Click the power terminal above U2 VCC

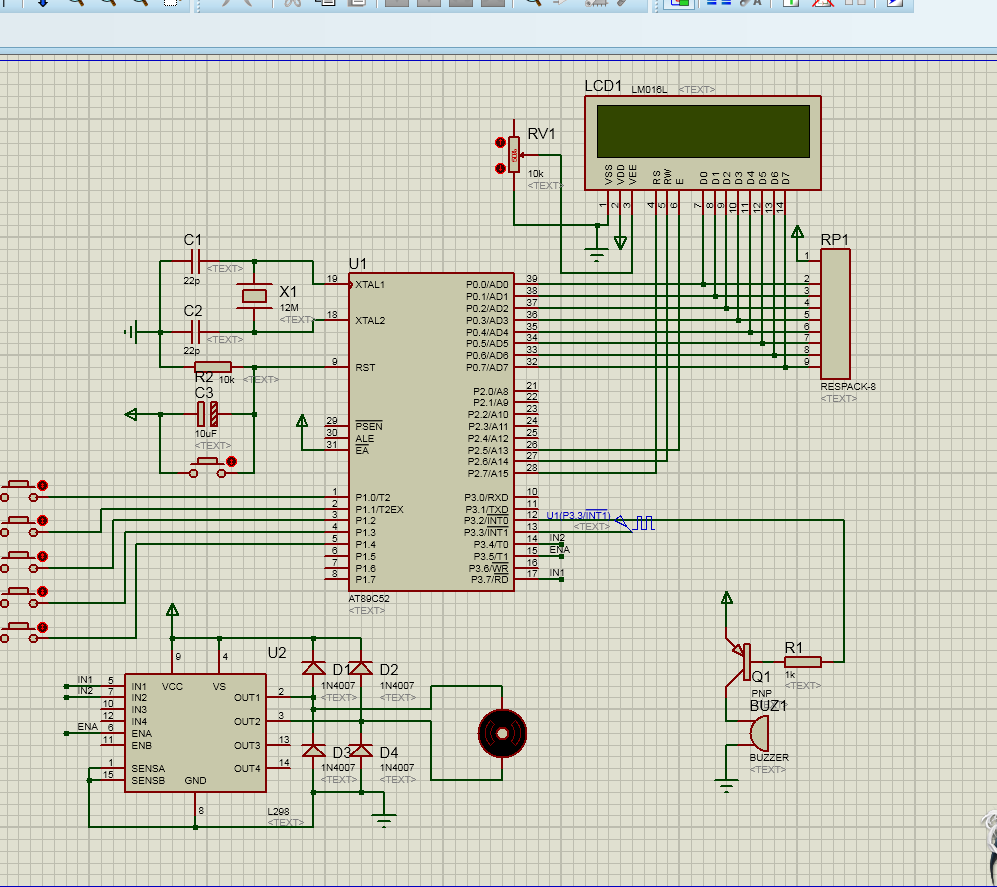[172, 610]
